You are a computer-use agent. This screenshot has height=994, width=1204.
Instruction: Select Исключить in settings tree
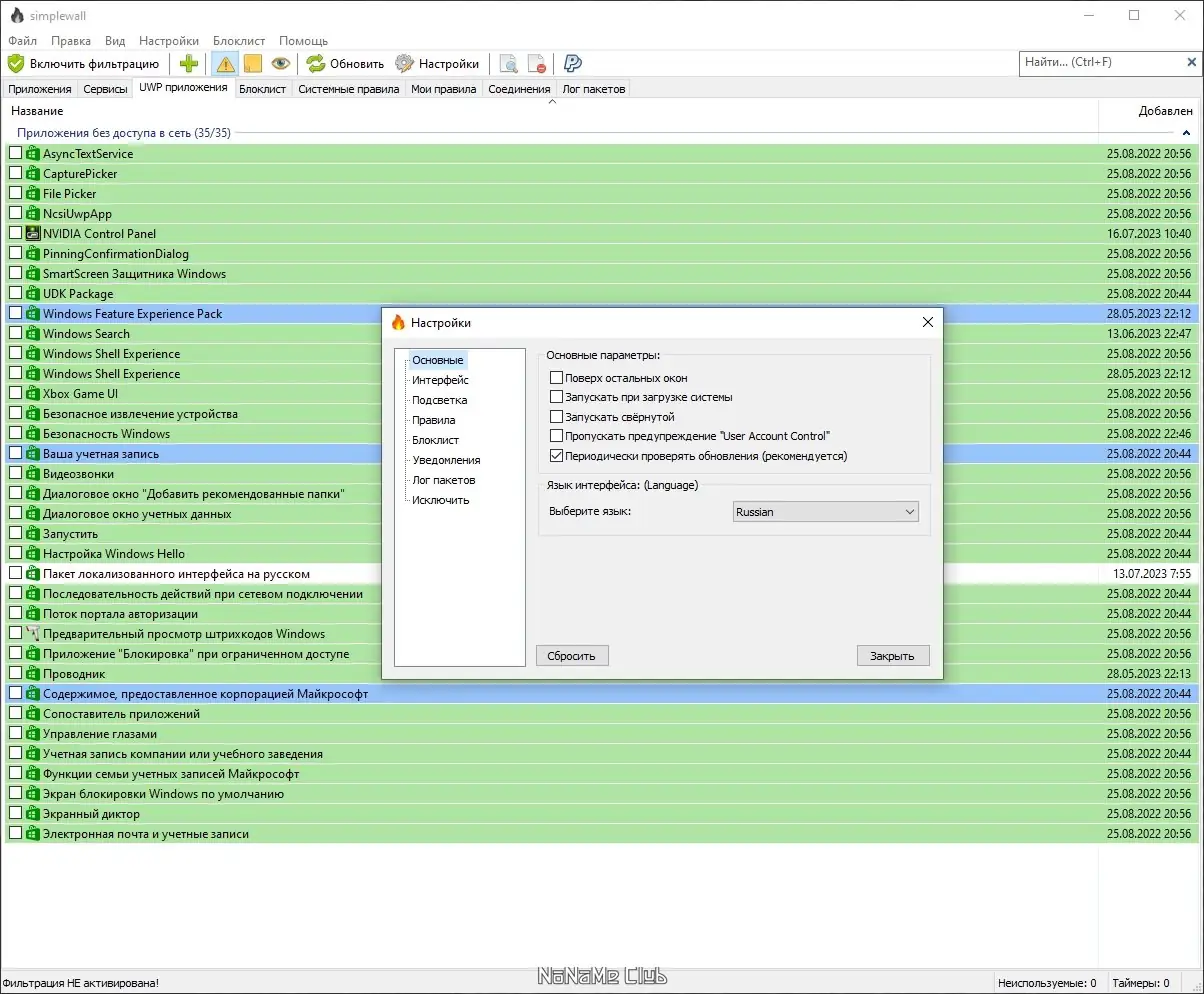(440, 500)
